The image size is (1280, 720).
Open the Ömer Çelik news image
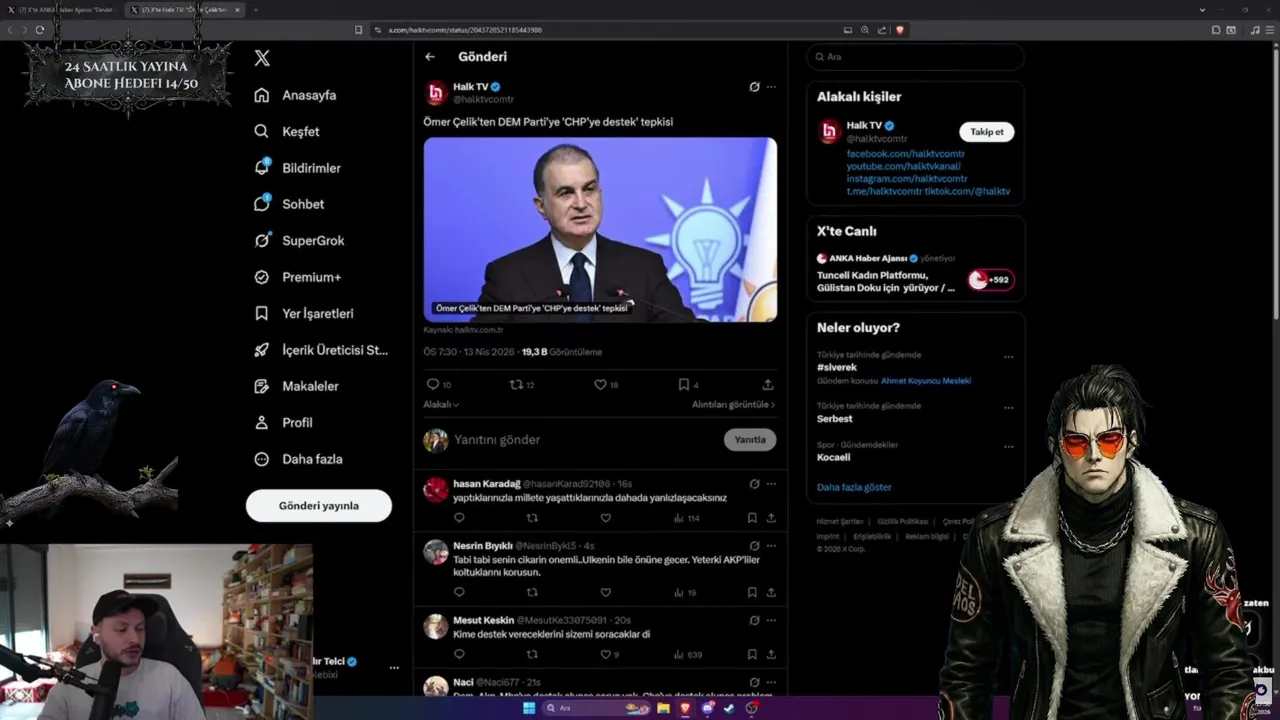(x=600, y=229)
